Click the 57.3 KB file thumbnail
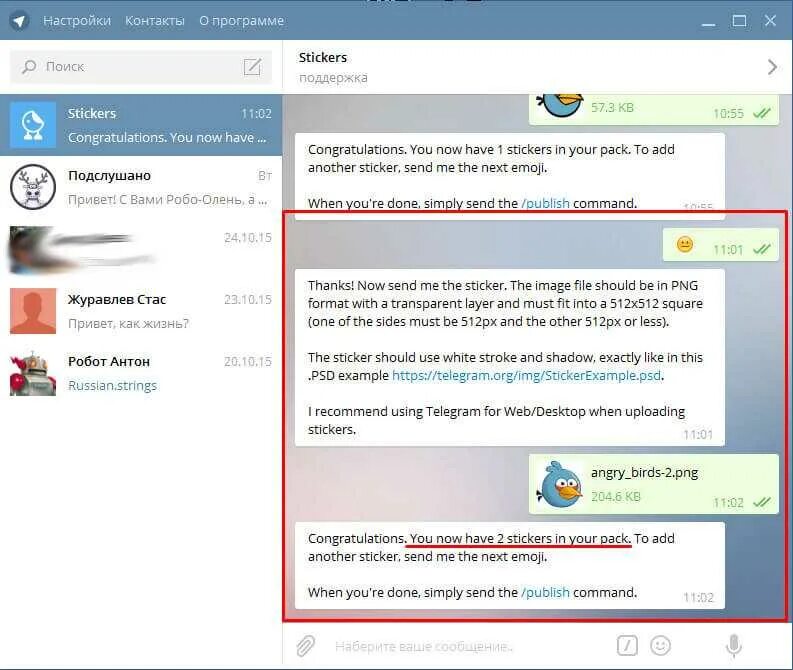Viewport: 793px width, 670px height. point(559,105)
